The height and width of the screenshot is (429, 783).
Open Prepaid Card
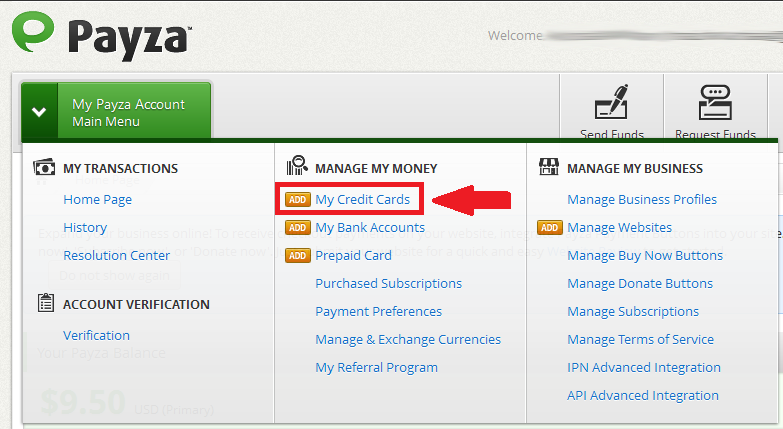[354, 256]
